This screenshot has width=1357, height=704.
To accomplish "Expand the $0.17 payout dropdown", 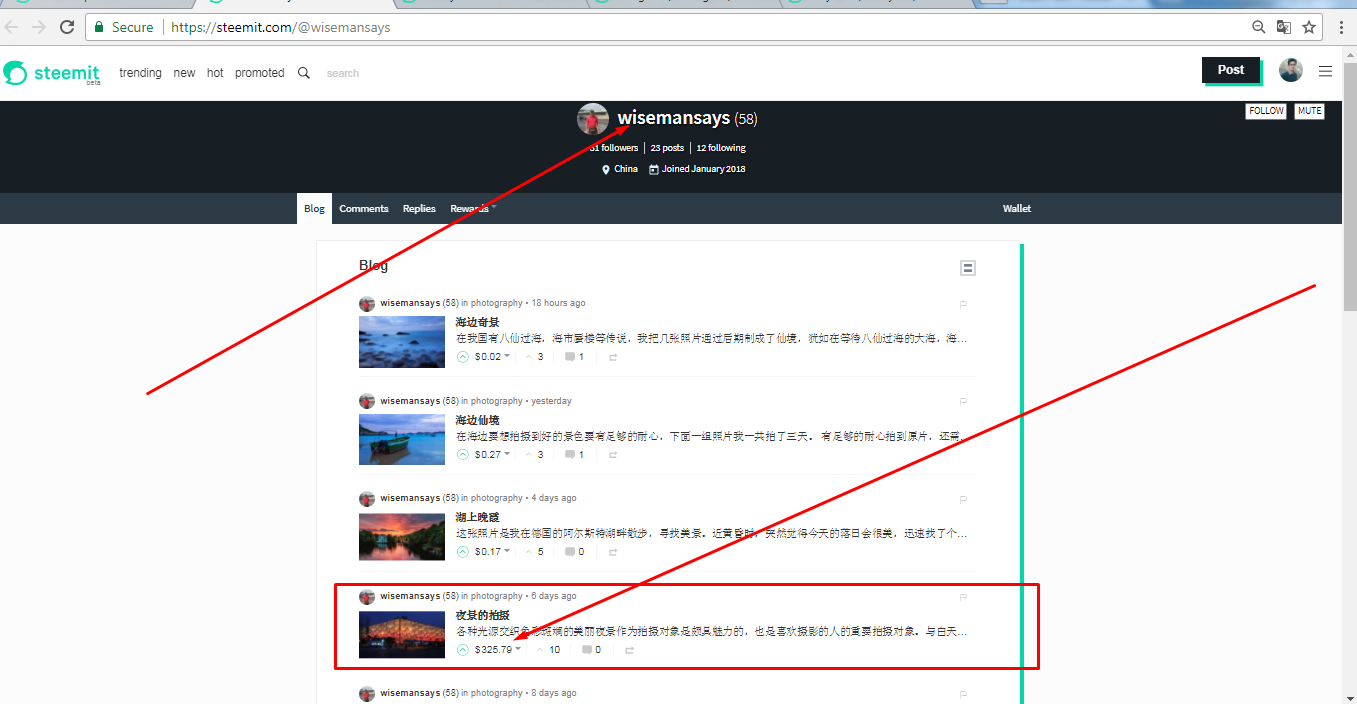I will [x=507, y=552].
